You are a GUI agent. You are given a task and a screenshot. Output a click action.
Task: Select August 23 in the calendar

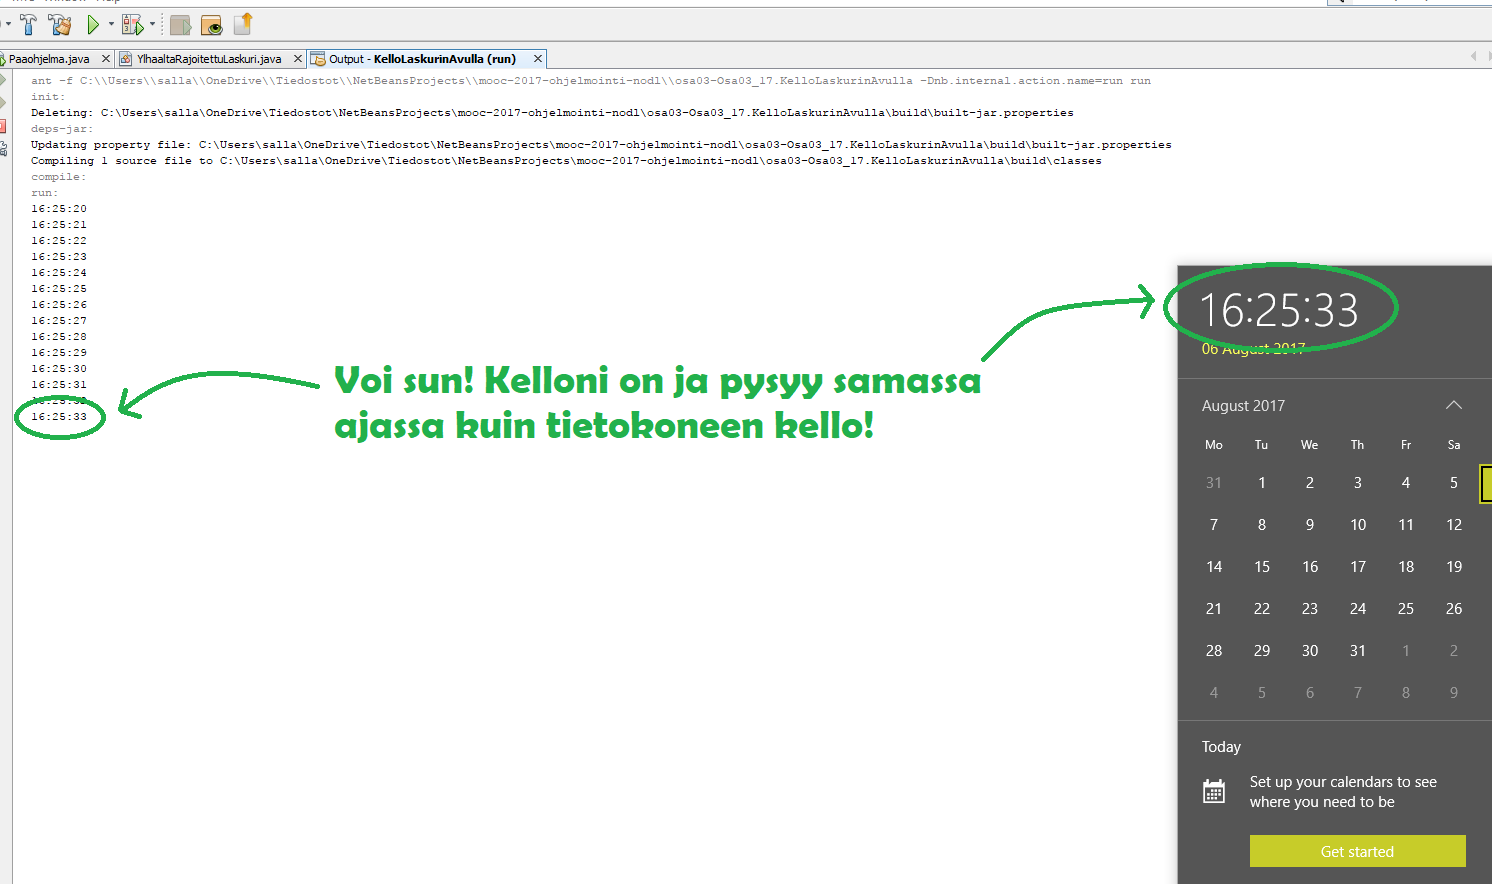click(1310, 609)
